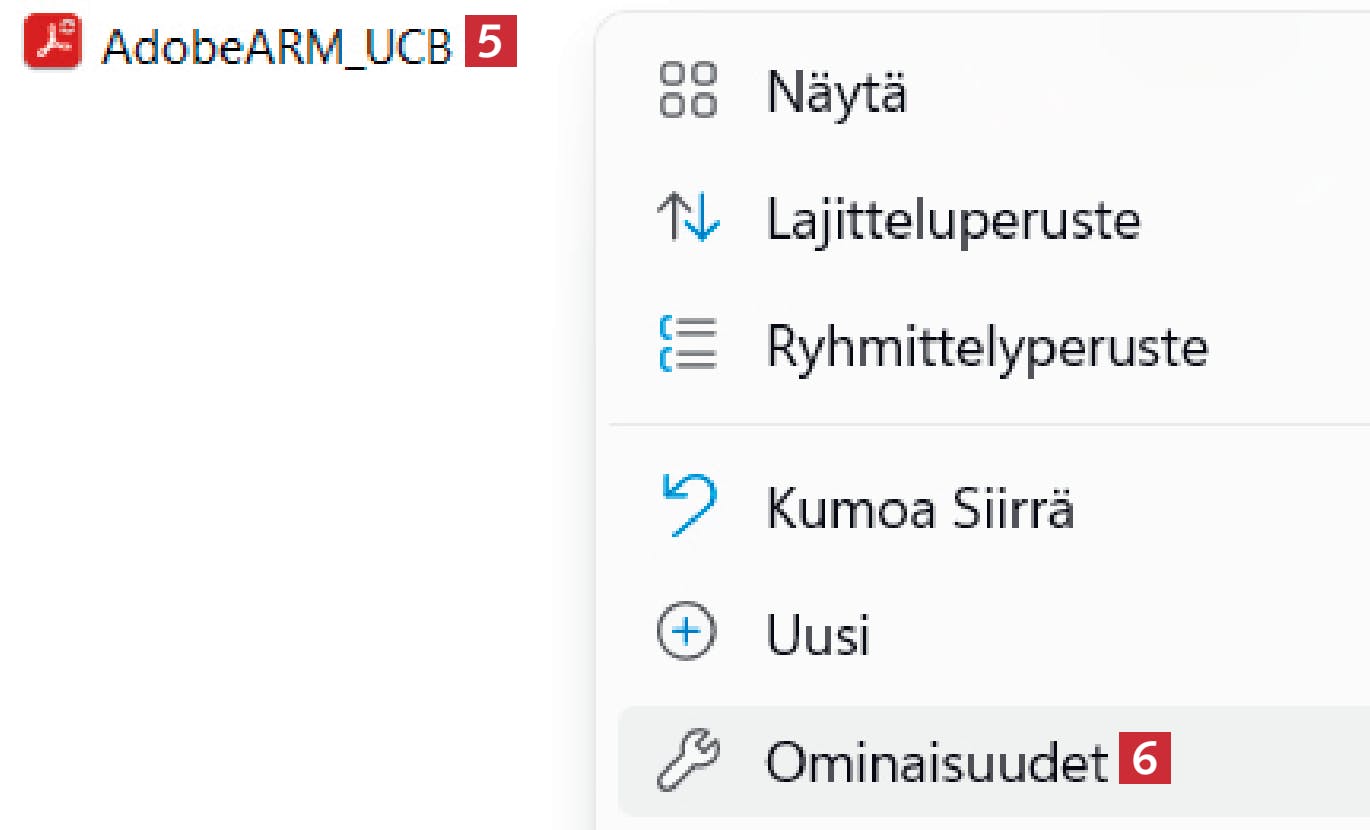Click the Ominaisuudet wrench icon
The image size is (1370, 830).
click(x=688, y=762)
